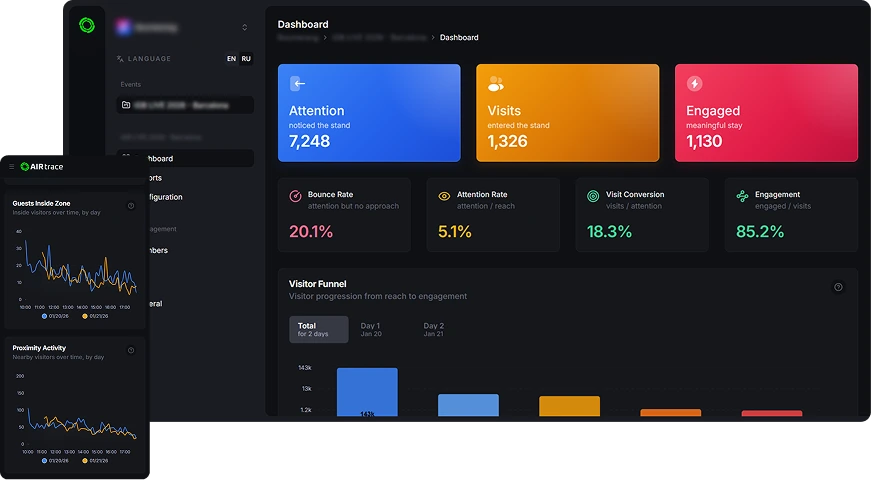Toggle the 01/20/26 series in Guests Inside Zone legend

coord(55,316)
